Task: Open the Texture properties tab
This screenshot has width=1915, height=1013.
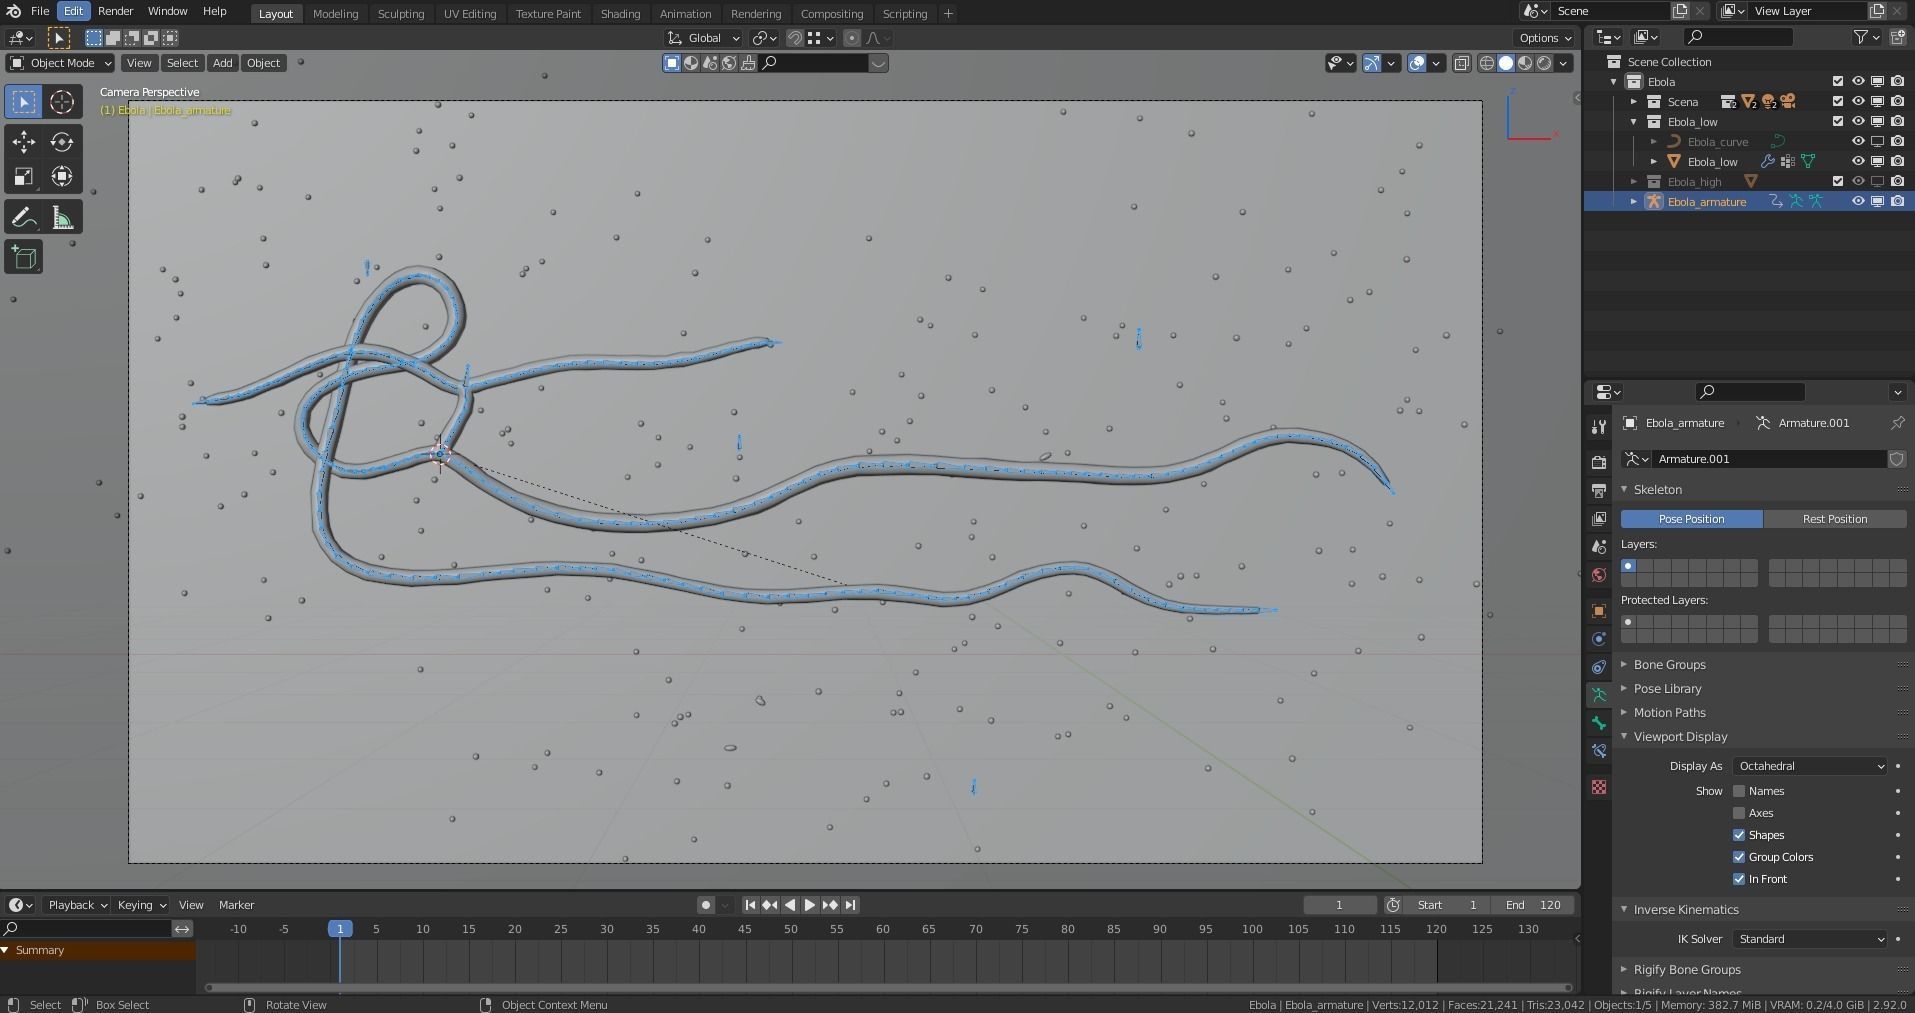Action: [1599, 787]
